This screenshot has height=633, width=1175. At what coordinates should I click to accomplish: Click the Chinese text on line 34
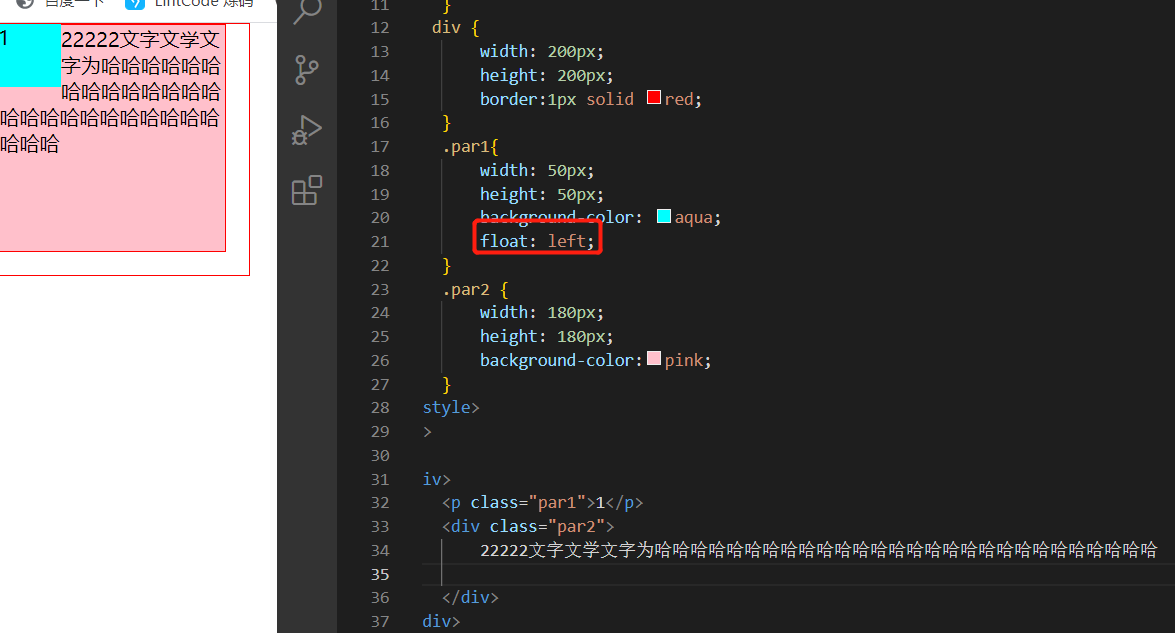tap(818, 551)
